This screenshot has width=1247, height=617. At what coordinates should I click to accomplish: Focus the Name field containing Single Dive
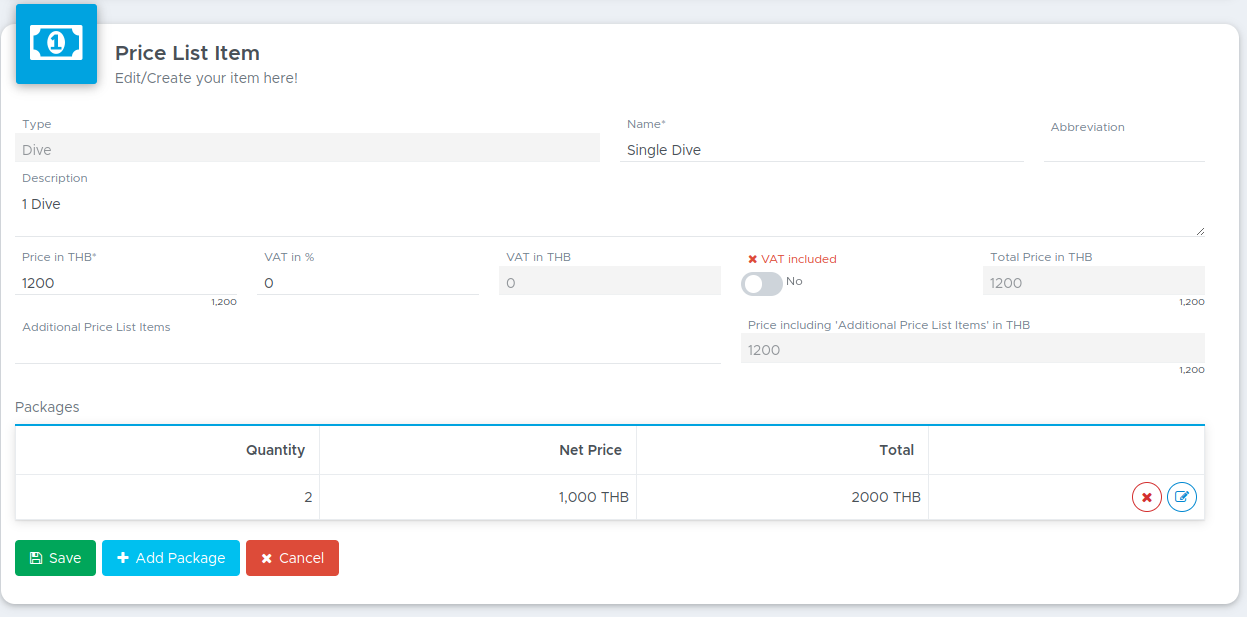[822, 150]
